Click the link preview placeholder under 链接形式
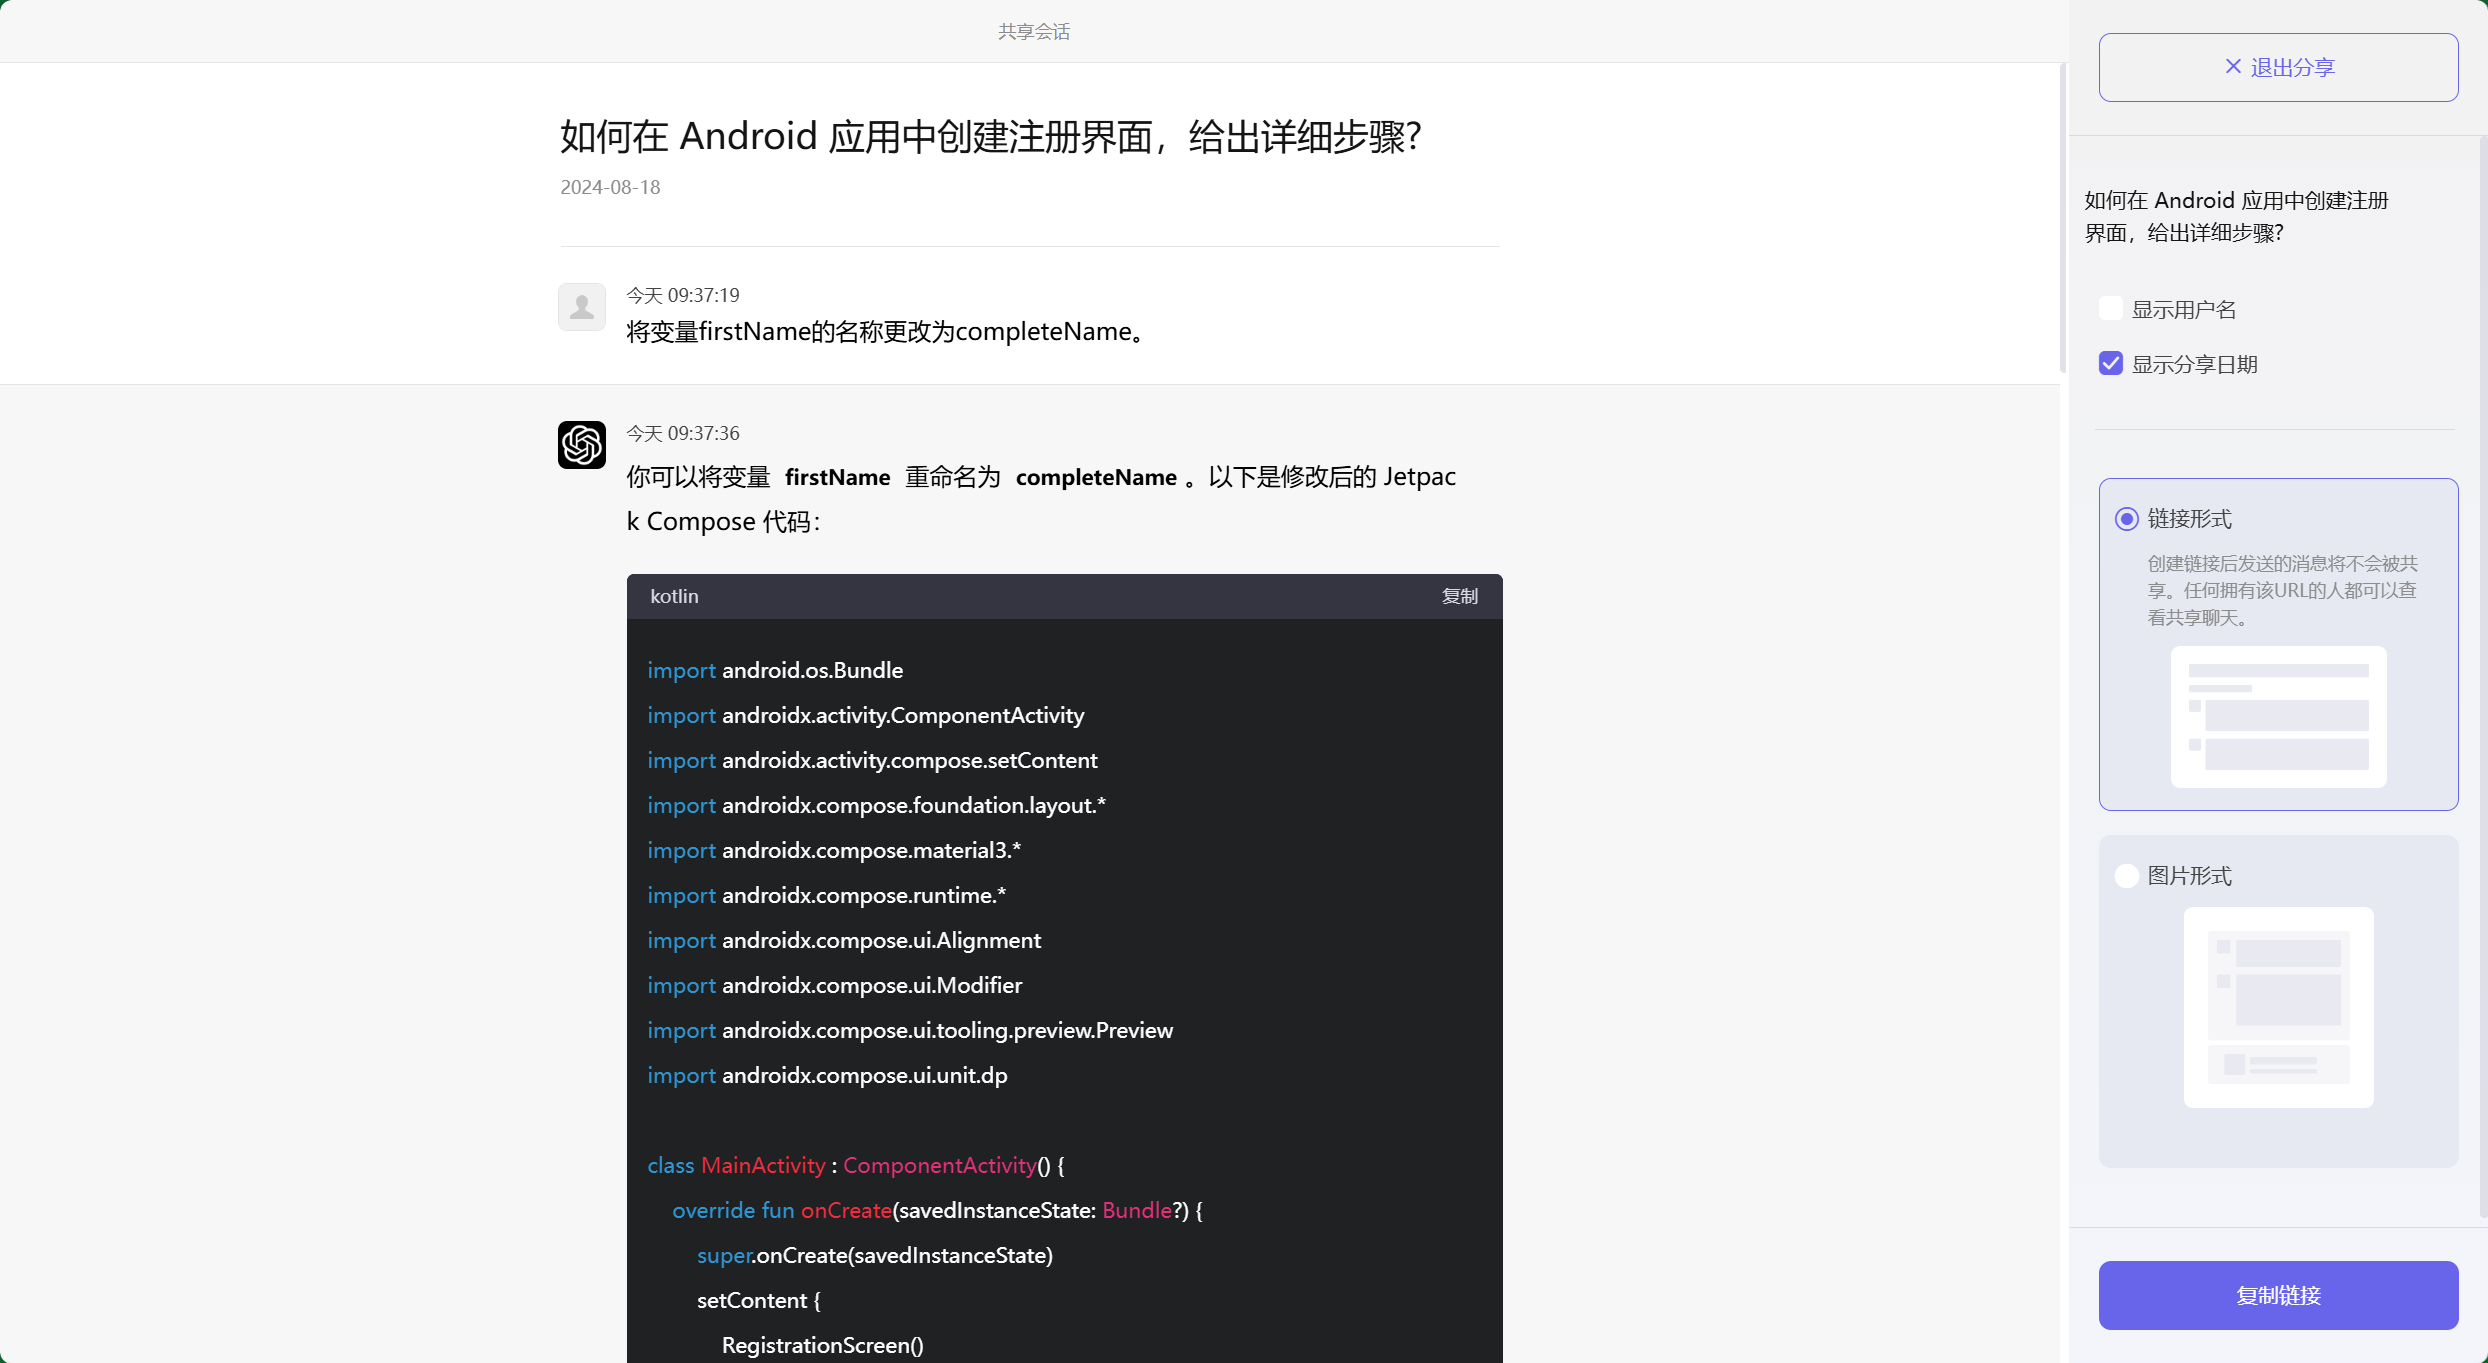 2278,718
